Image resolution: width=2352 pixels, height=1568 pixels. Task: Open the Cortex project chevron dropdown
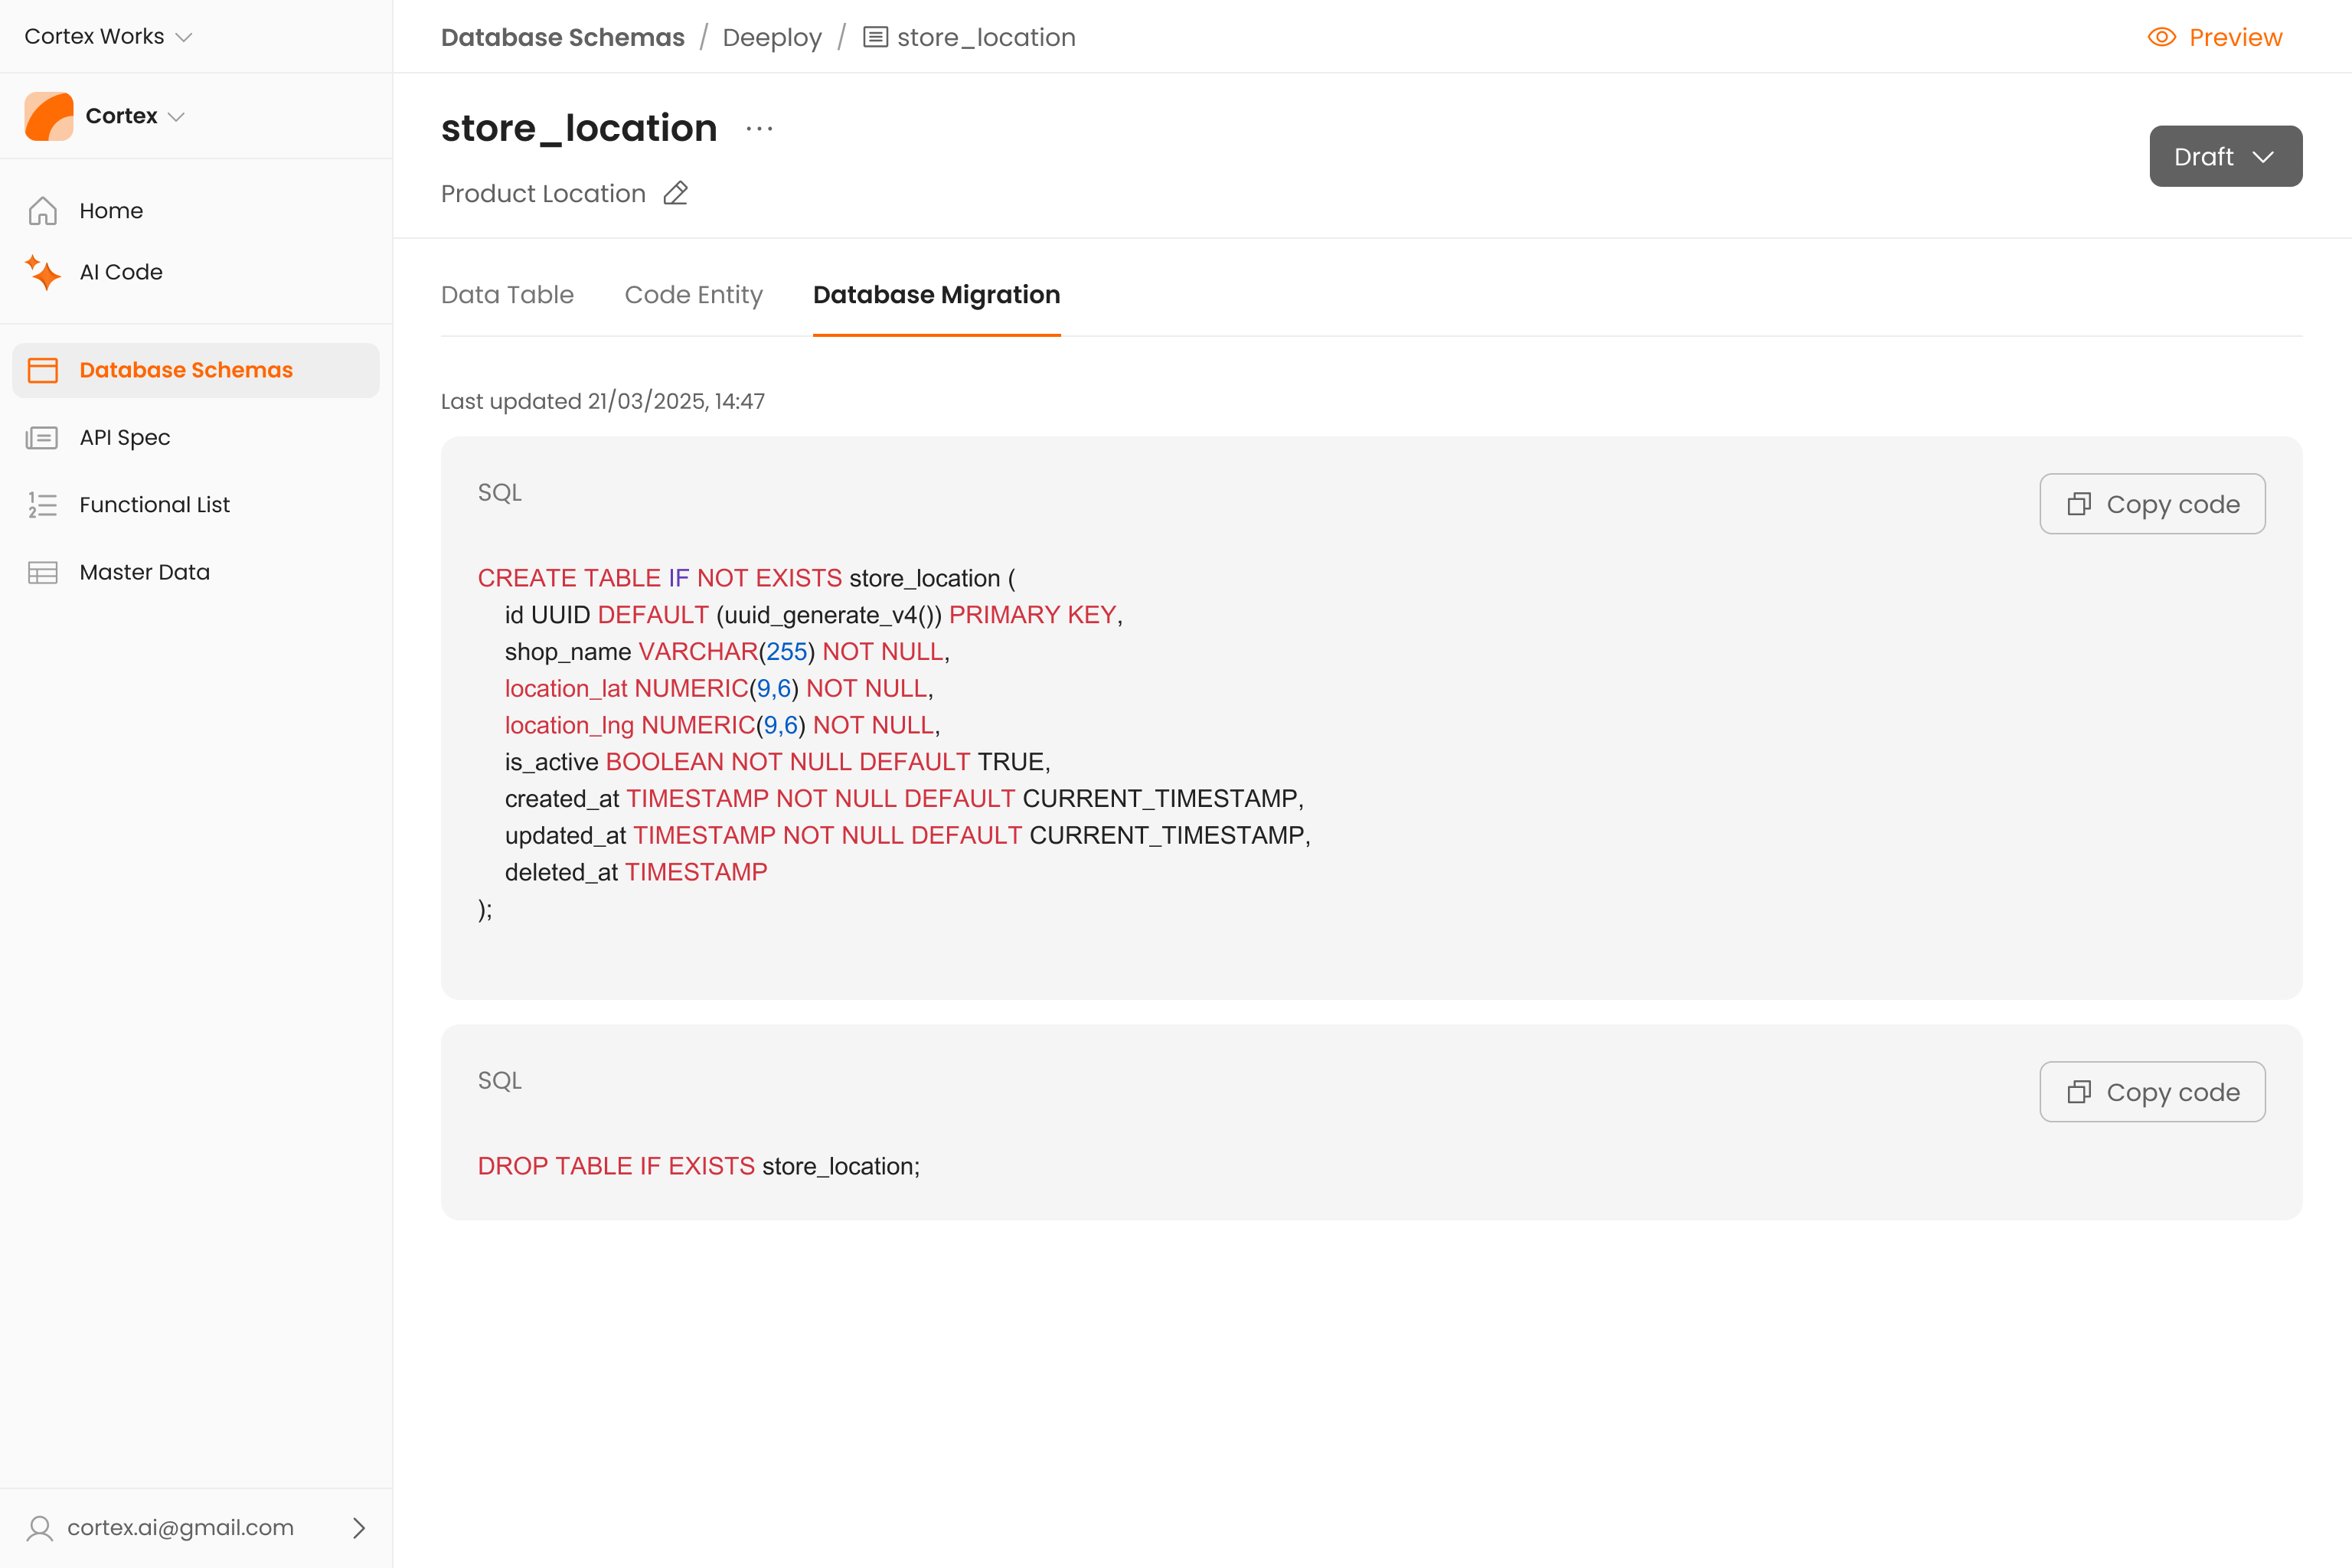click(177, 116)
